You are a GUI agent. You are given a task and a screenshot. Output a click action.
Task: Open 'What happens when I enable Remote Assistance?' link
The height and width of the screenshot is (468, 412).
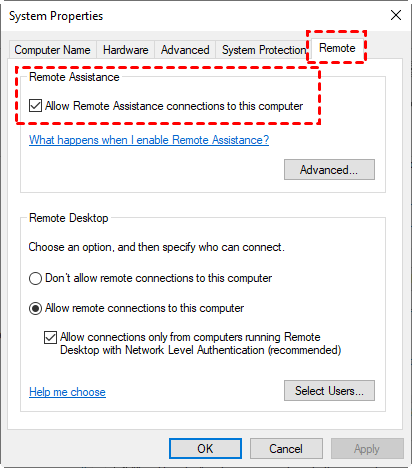(x=149, y=140)
